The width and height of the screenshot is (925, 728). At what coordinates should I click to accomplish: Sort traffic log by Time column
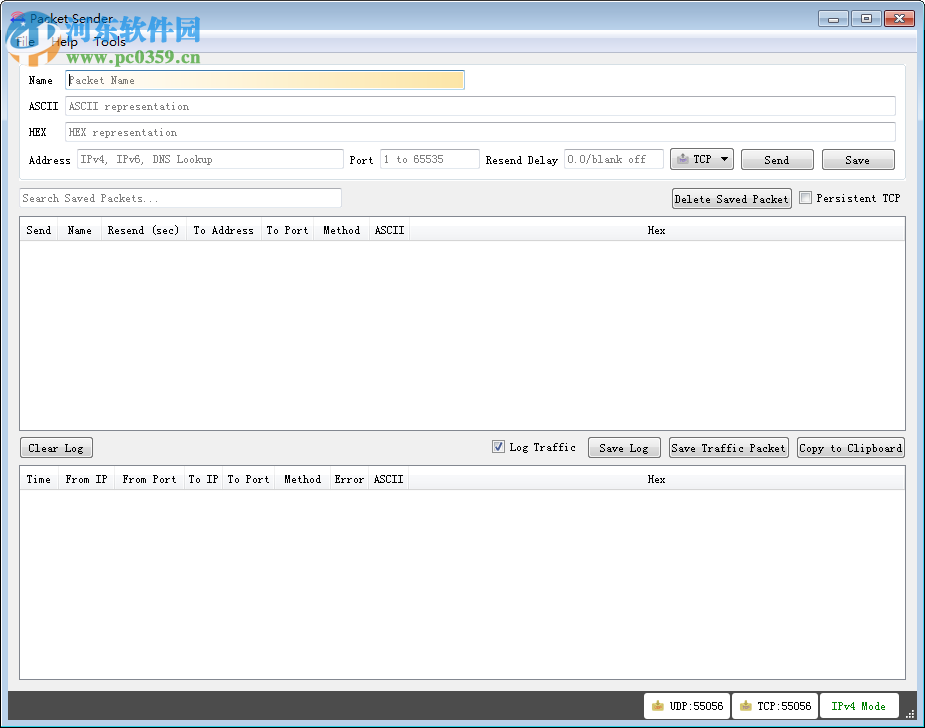pos(39,479)
